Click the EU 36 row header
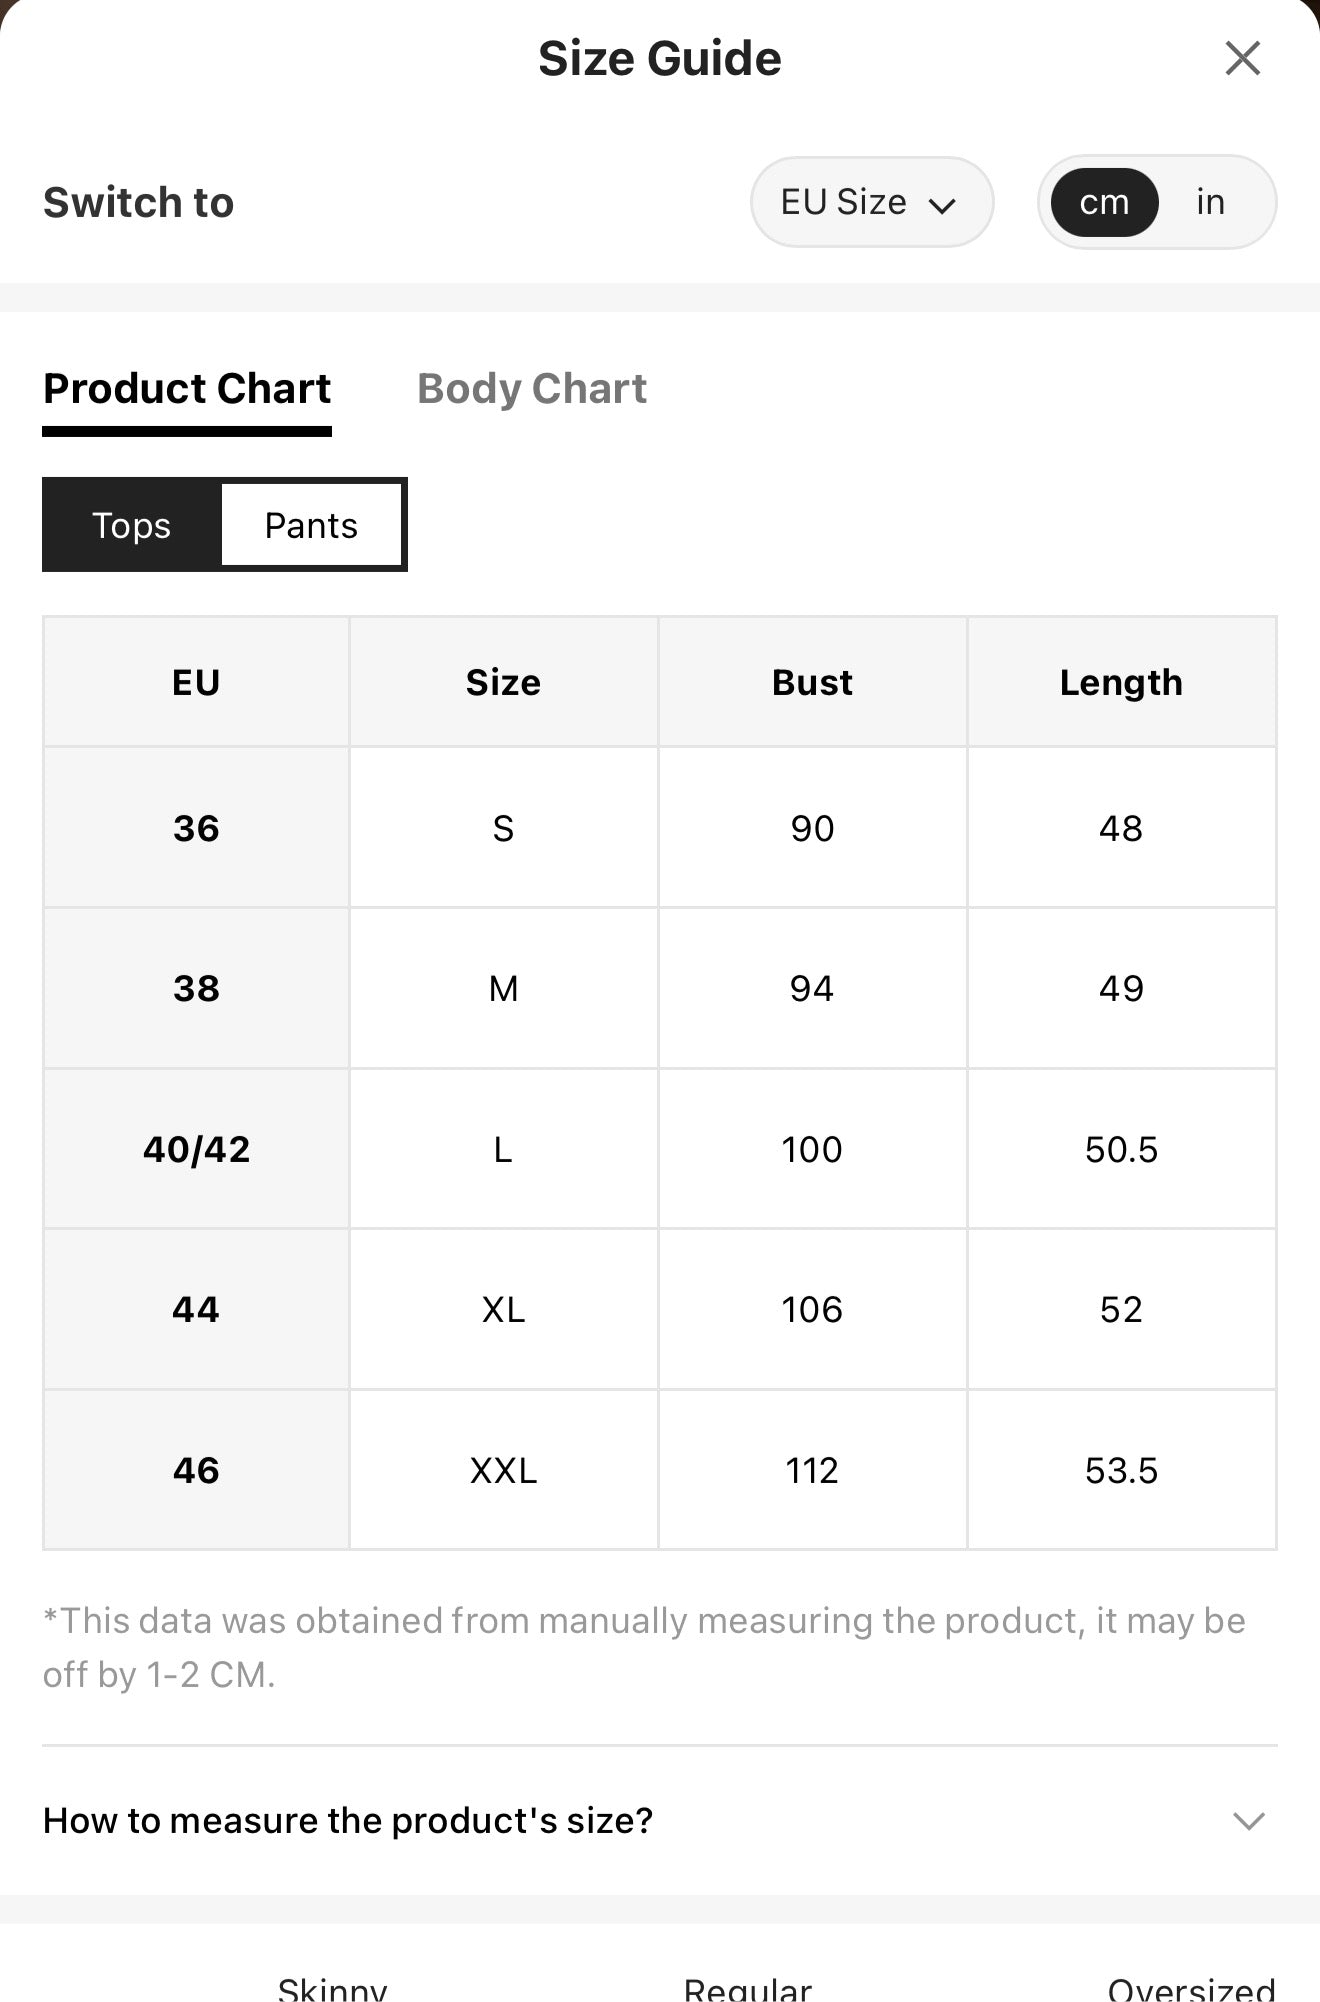 point(196,828)
